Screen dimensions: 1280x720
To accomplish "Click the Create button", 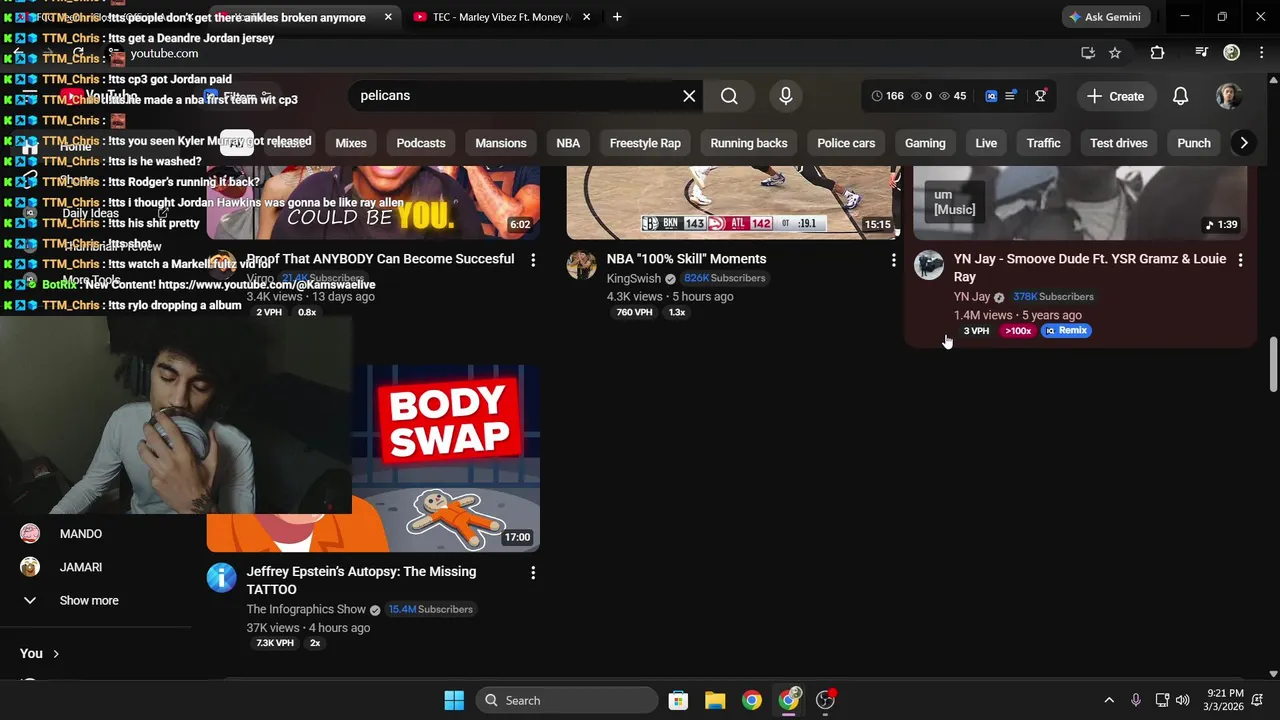I will click(x=1115, y=96).
